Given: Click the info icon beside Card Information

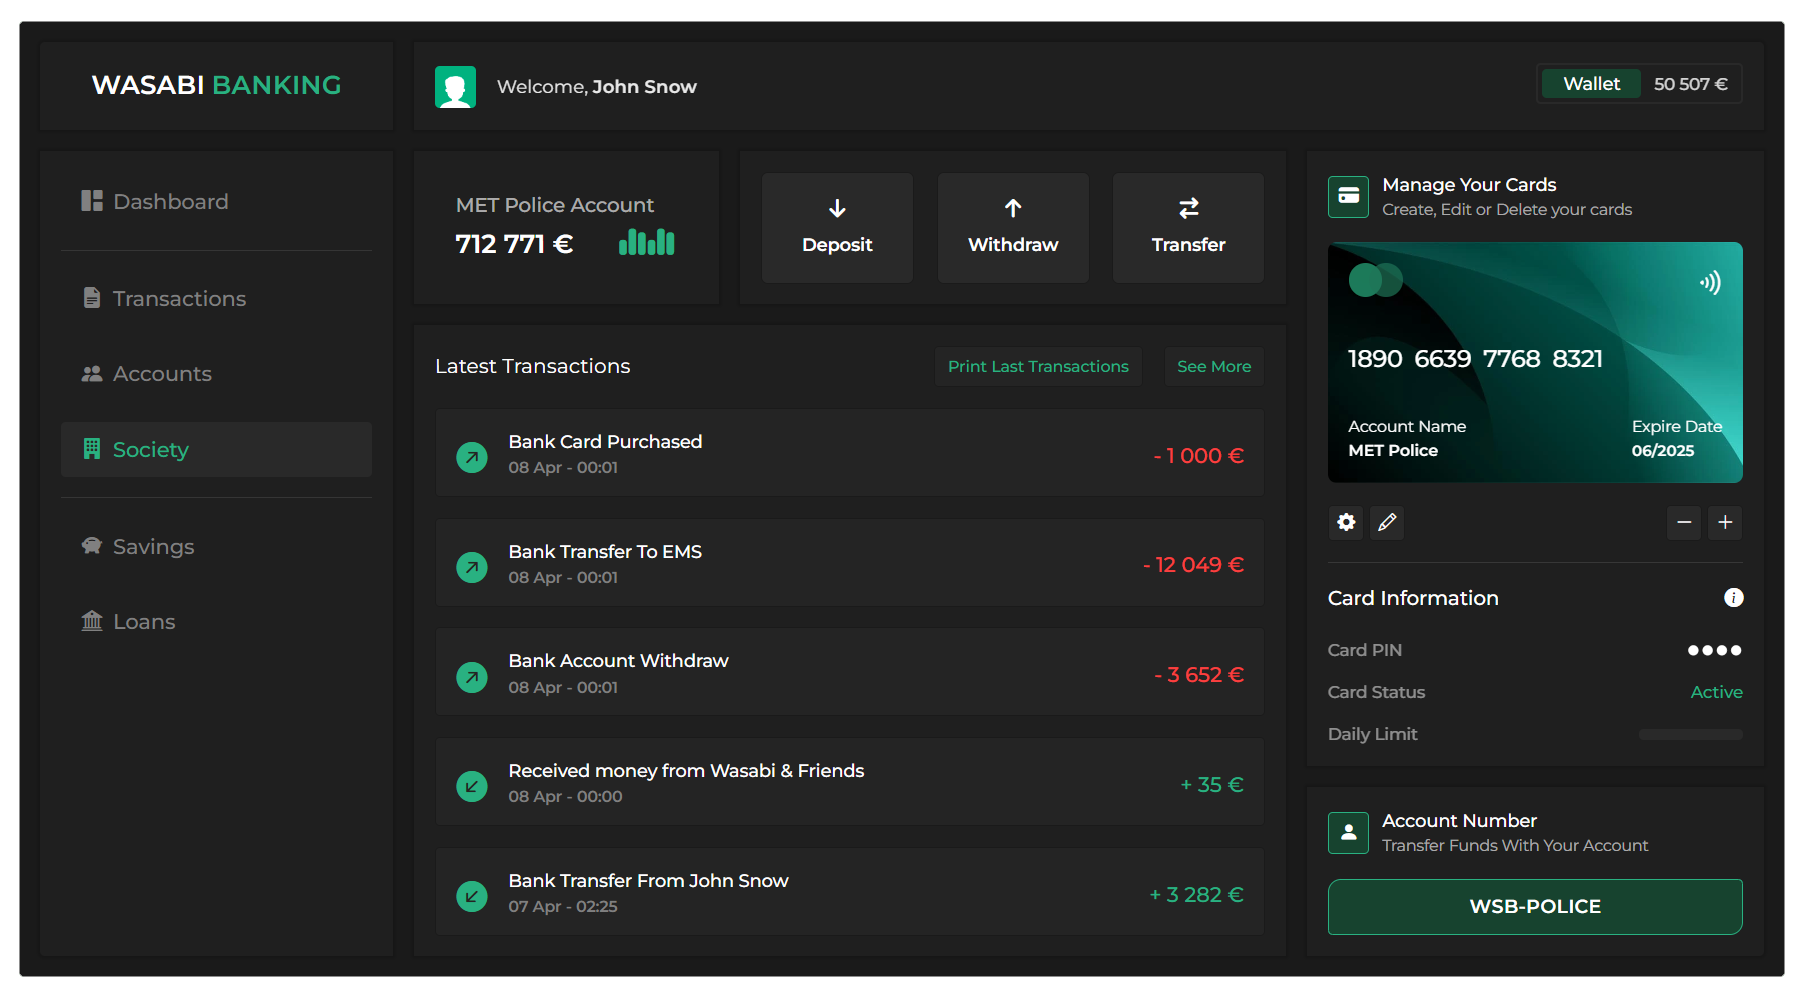Looking at the screenshot, I should (x=1734, y=597).
